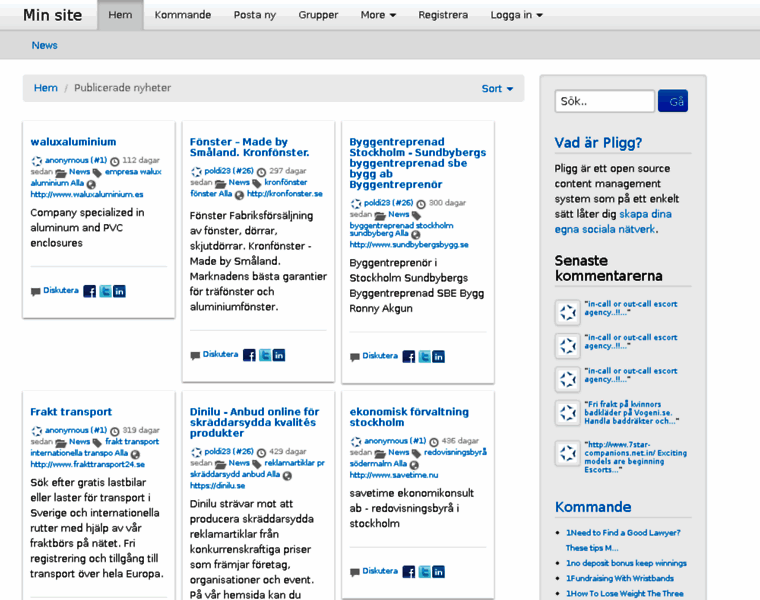
Task: Share Byggentreprenad Stockholm post on Twitter
Action: click(x=424, y=357)
